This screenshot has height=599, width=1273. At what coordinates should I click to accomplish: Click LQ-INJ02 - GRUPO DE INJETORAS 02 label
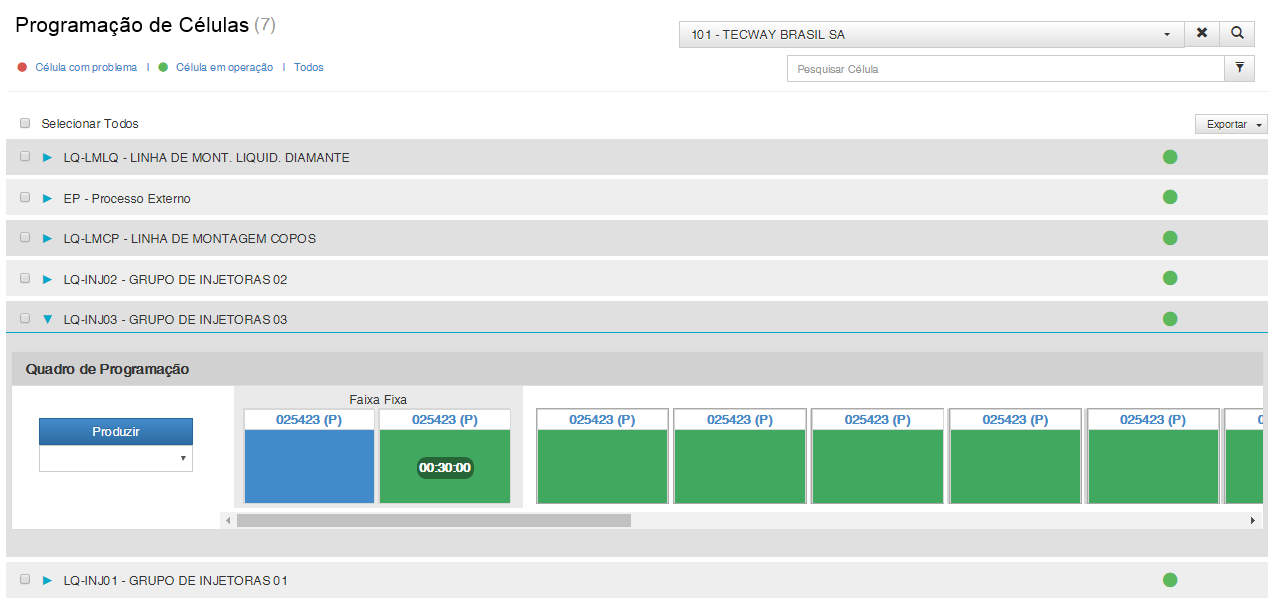coord(175,280)
